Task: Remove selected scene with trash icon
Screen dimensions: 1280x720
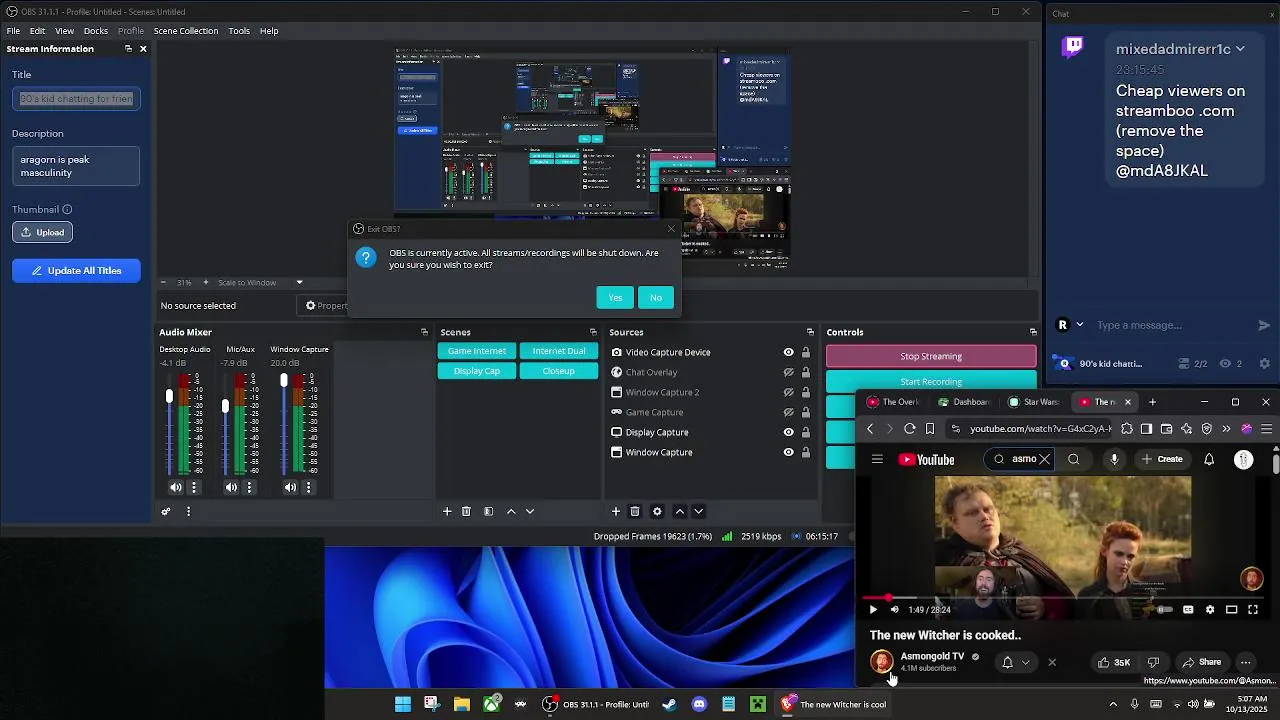Action: click(x=466, y=511)
